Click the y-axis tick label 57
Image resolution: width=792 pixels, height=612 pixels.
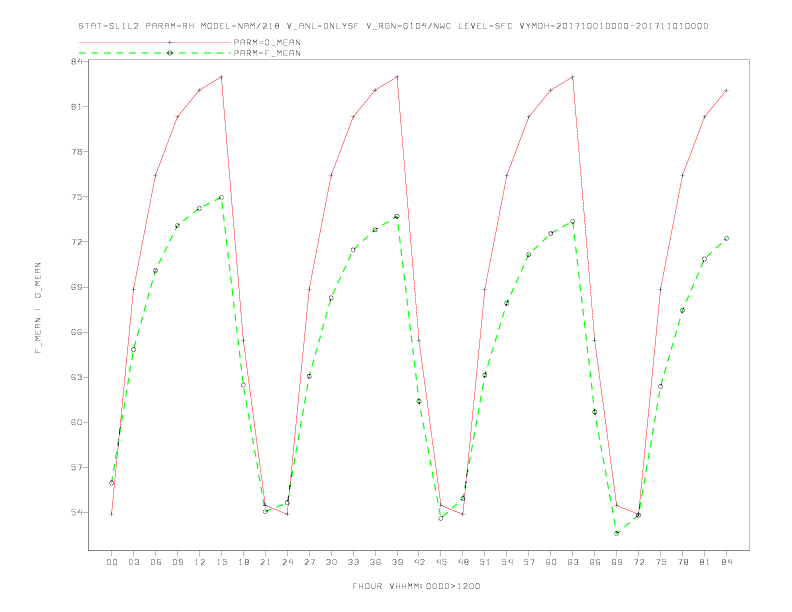click(76, 468)
